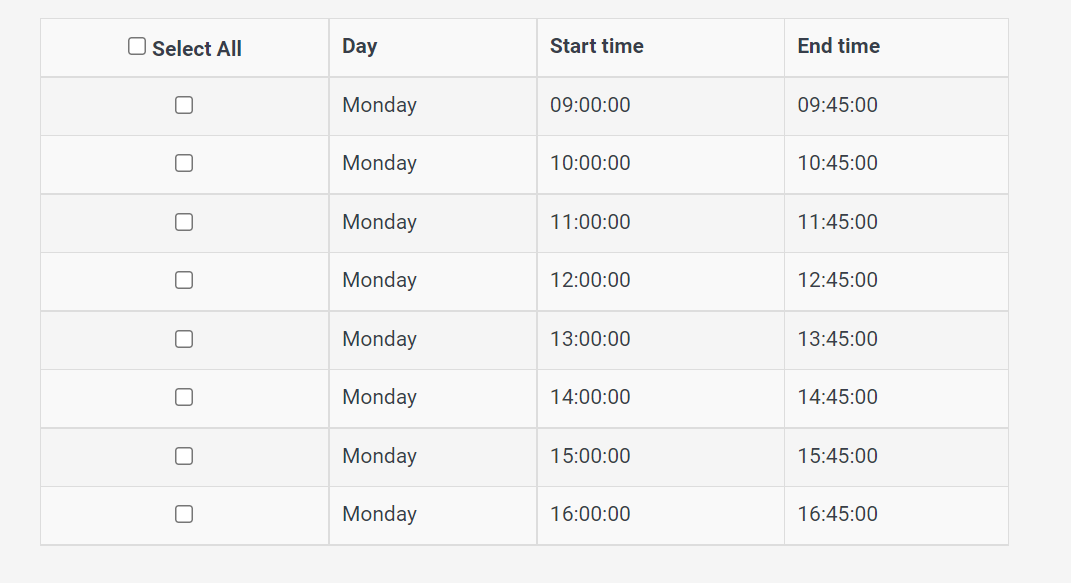Click the Start time column header
The image size is (1071, 583).
[x=596, y=46]
